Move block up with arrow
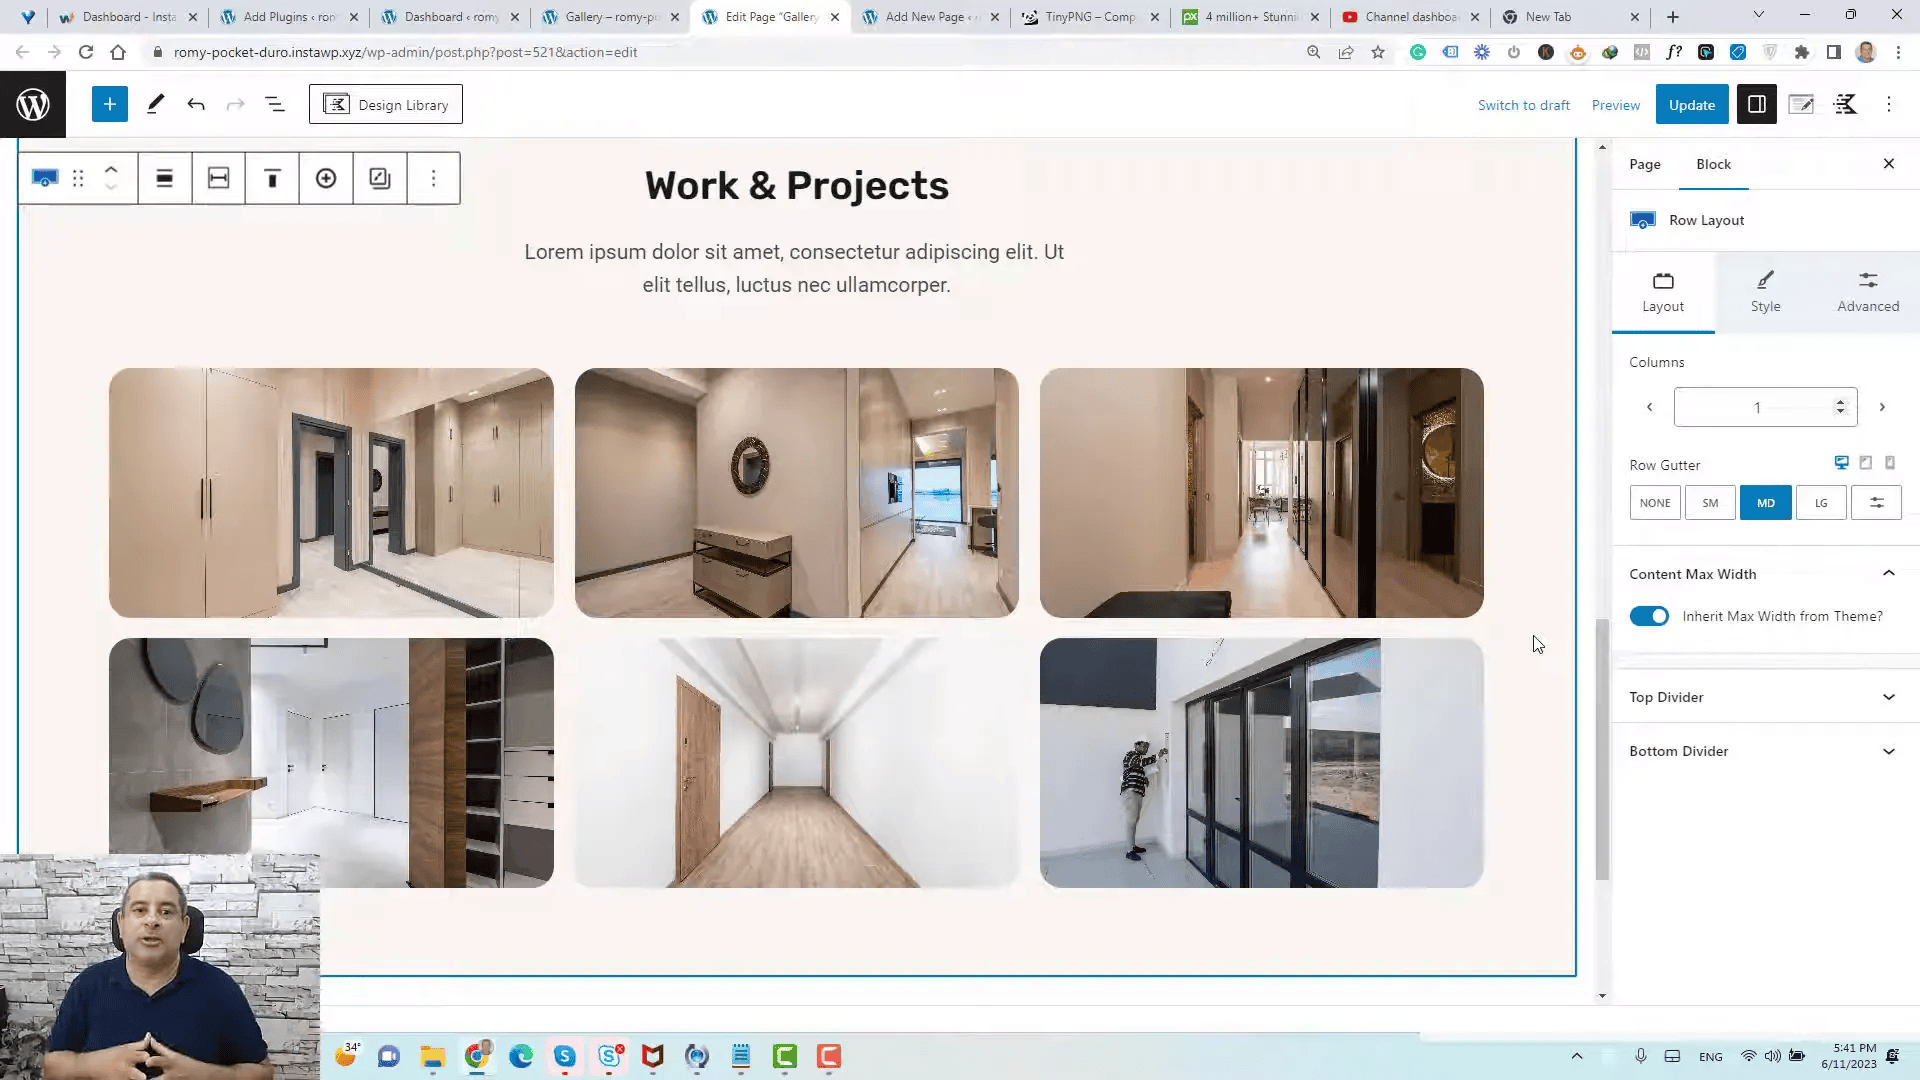The width and height of the screenshot is (1920, 1080). (x=111, y=169)
